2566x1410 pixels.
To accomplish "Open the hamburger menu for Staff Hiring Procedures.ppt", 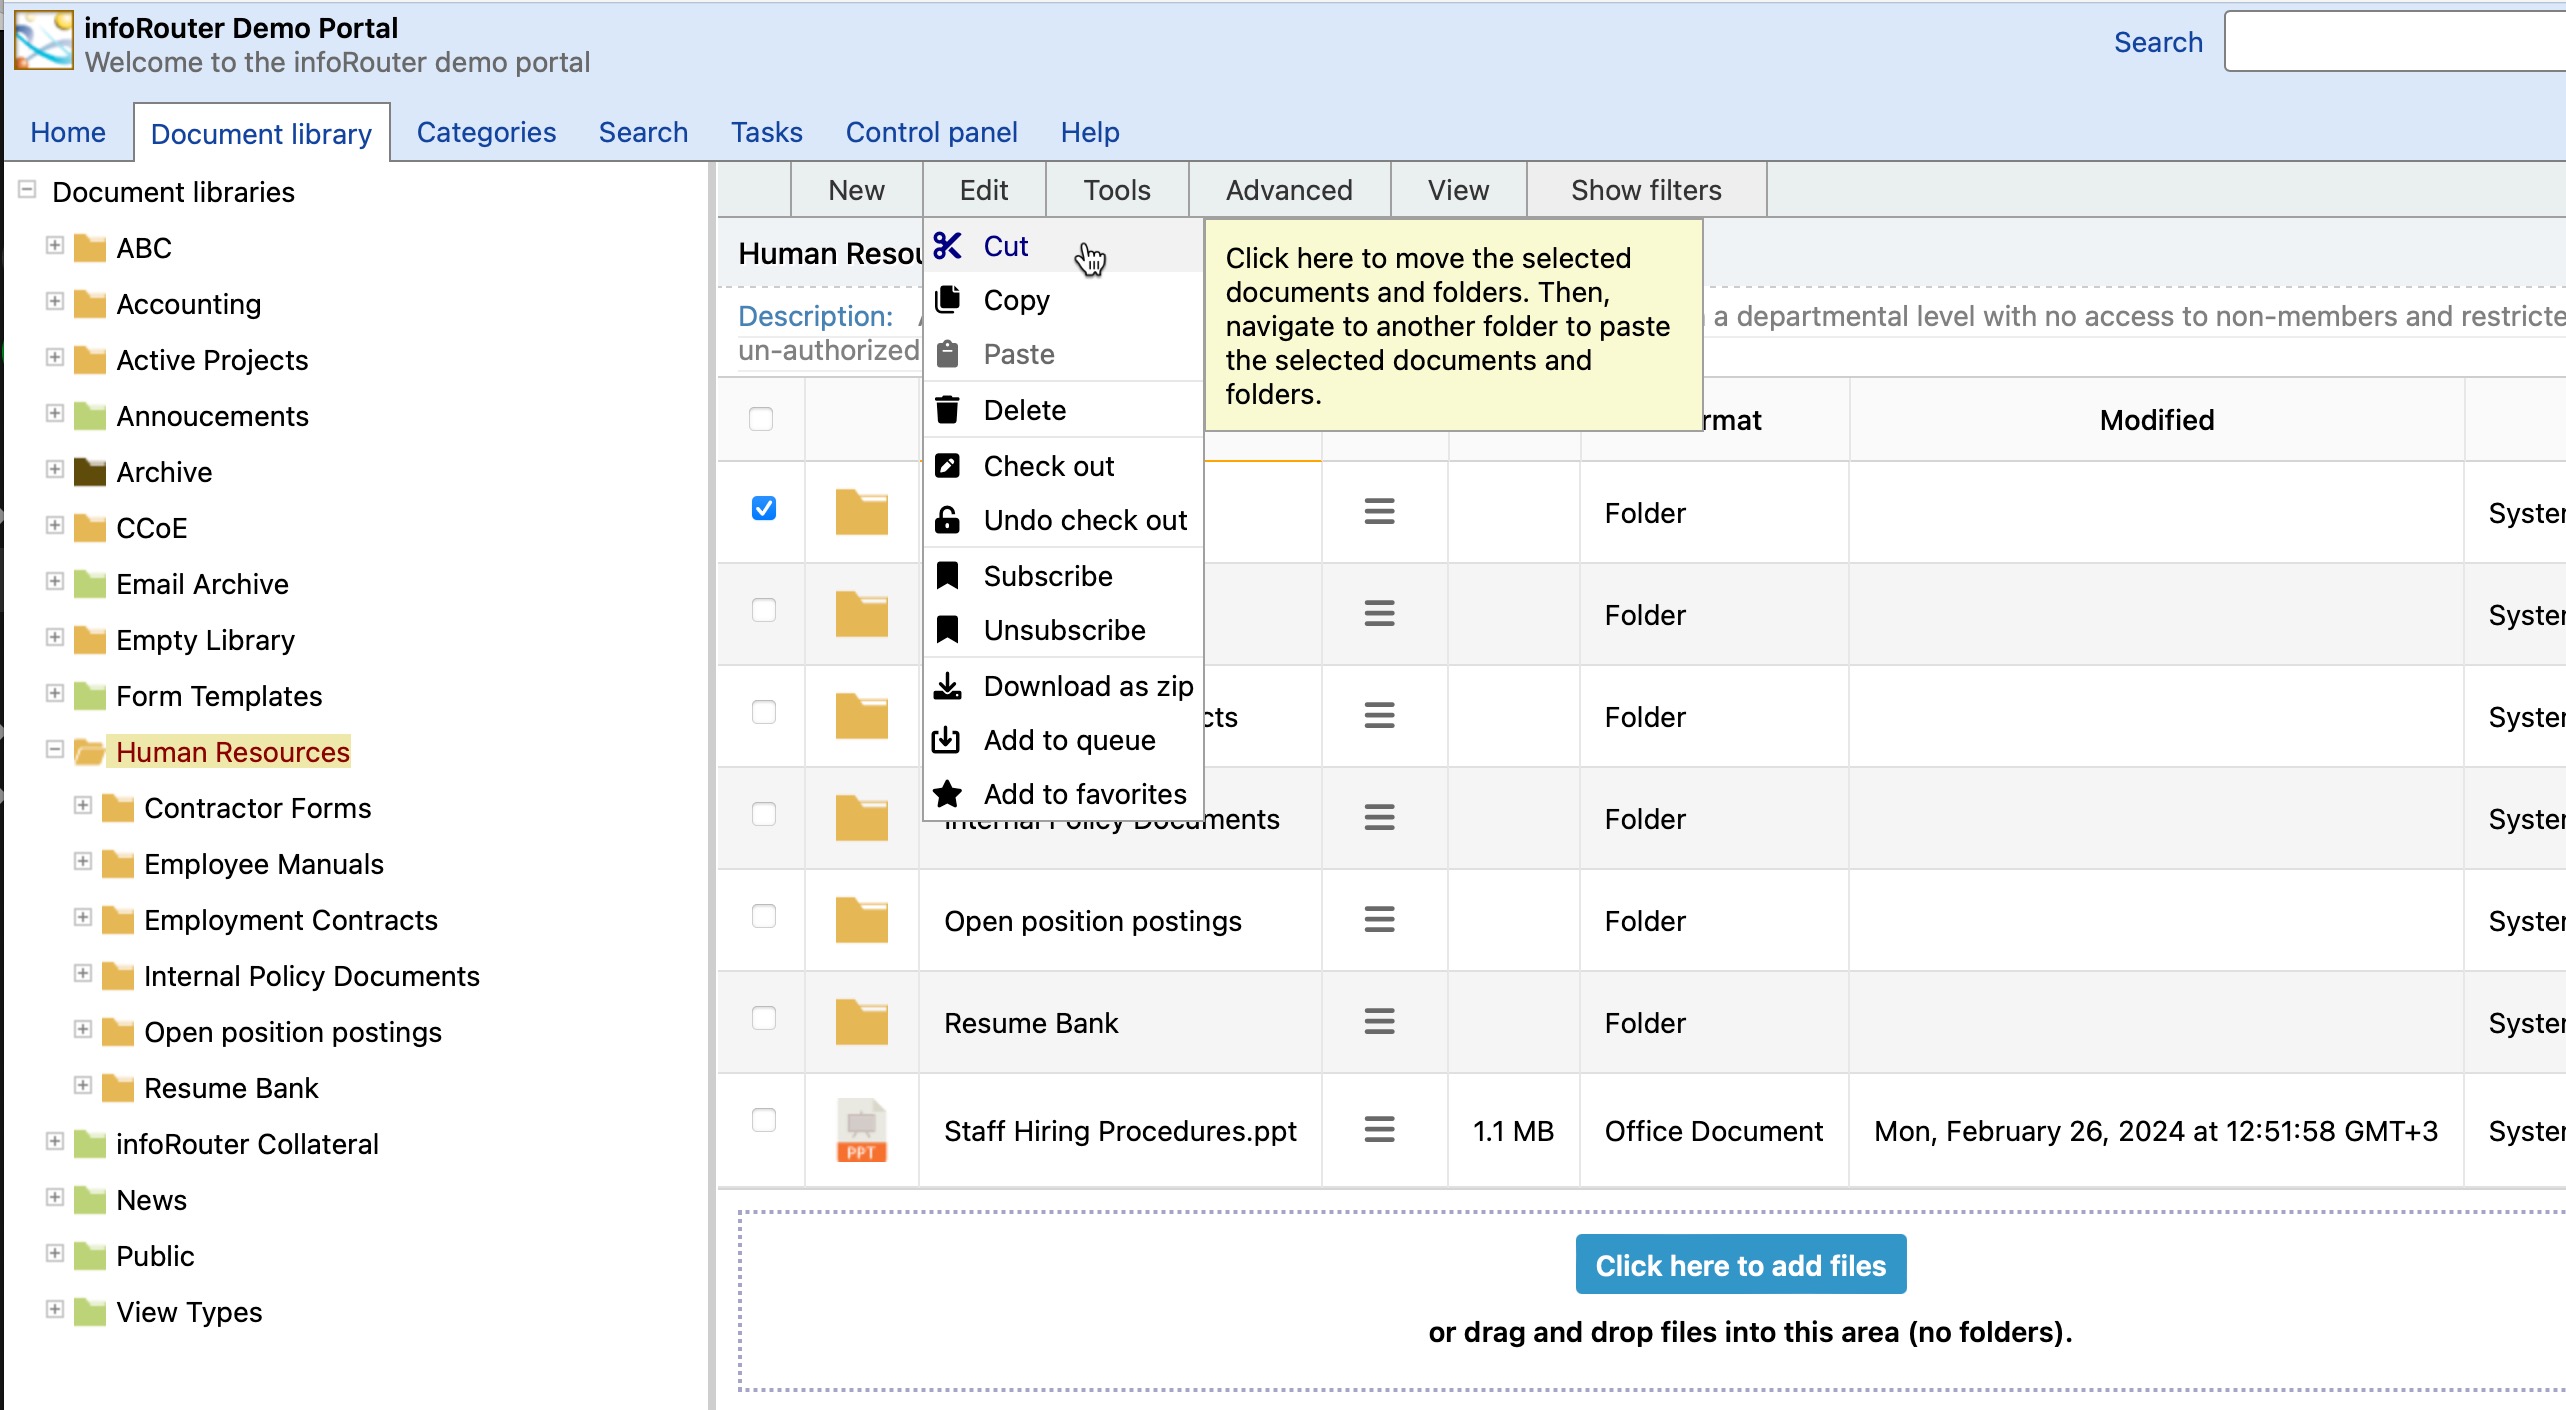I will pyautogui.click(x=1379, y=1129).
